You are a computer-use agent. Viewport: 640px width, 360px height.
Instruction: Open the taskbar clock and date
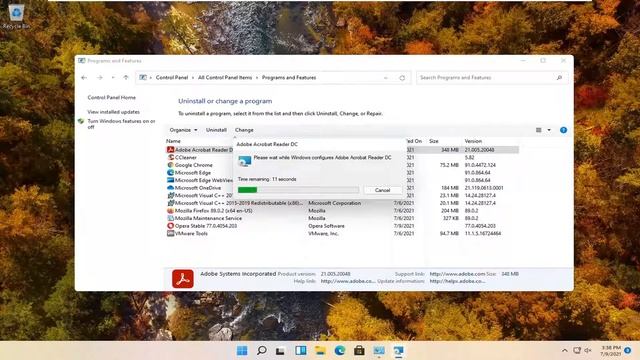tap(611, 351)
